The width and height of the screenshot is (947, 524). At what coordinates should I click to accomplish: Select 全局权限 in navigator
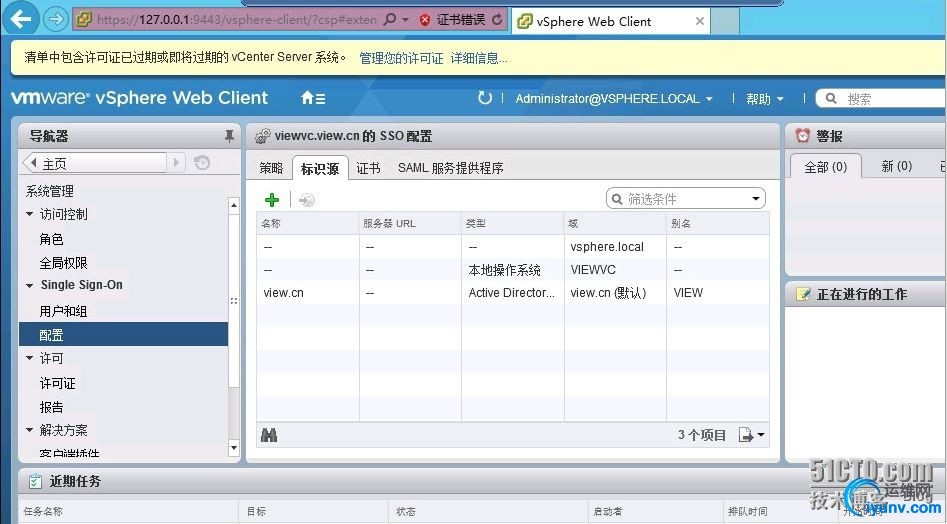pyautogui.click(x=63, y=263)
